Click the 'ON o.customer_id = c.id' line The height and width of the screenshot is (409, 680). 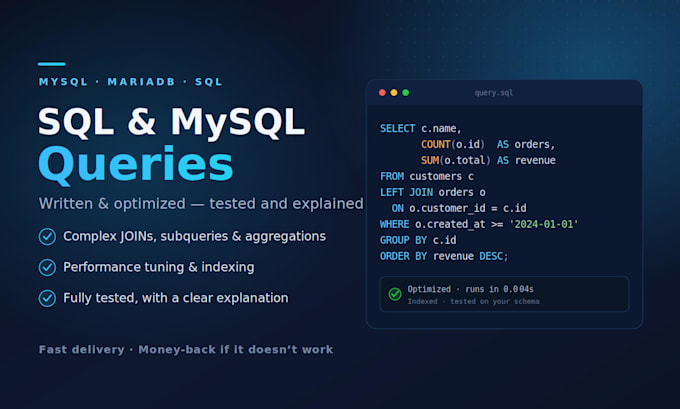[459, 208]
